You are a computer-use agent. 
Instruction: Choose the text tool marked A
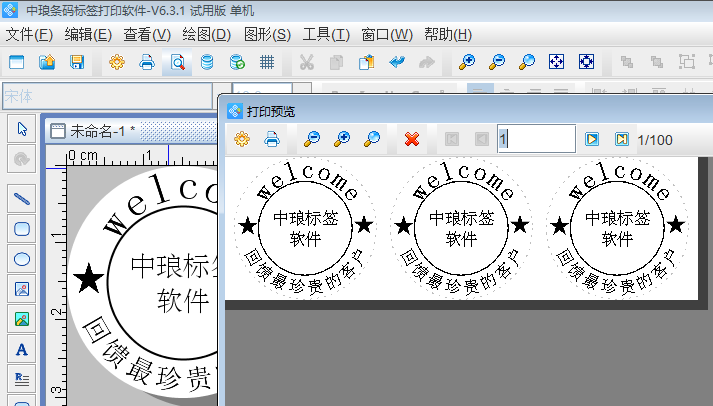[22, 349]
